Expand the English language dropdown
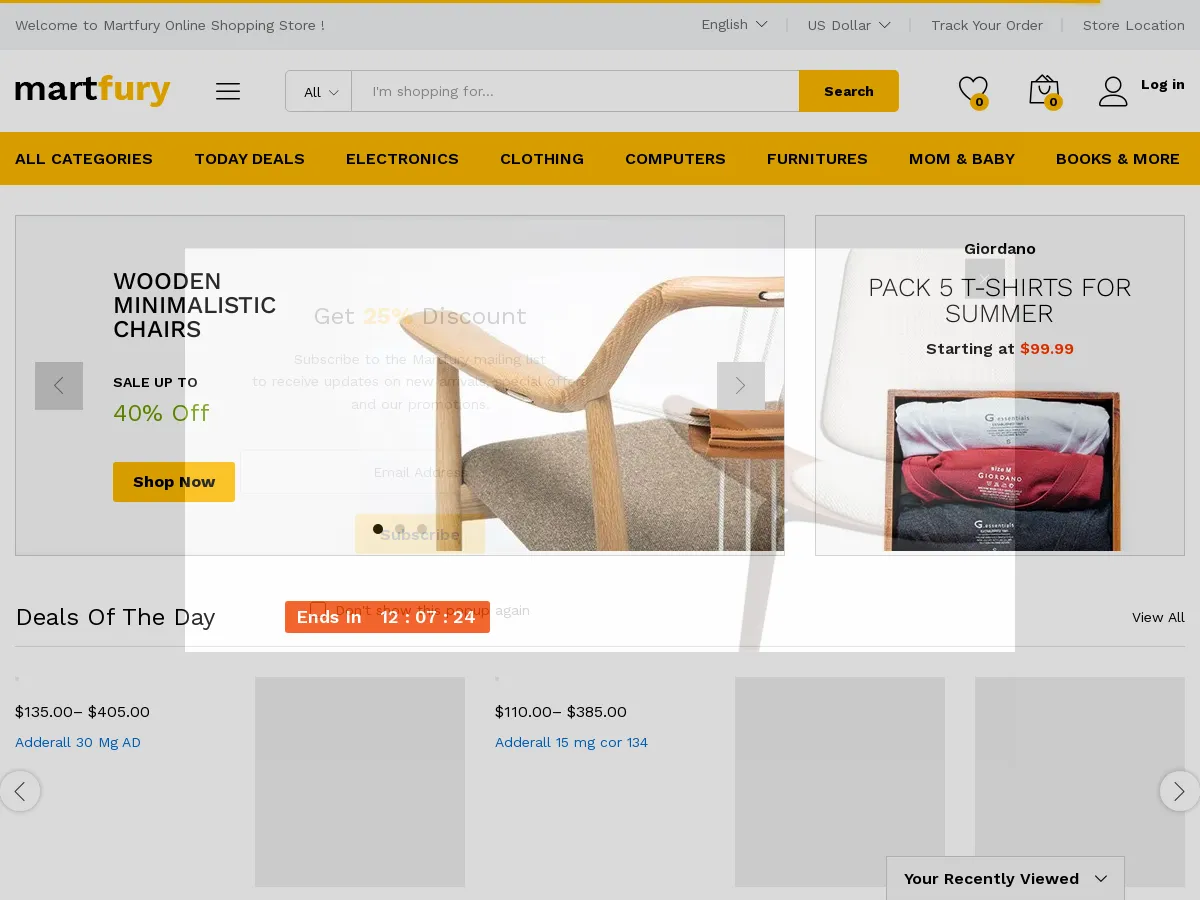 (734, 25)
